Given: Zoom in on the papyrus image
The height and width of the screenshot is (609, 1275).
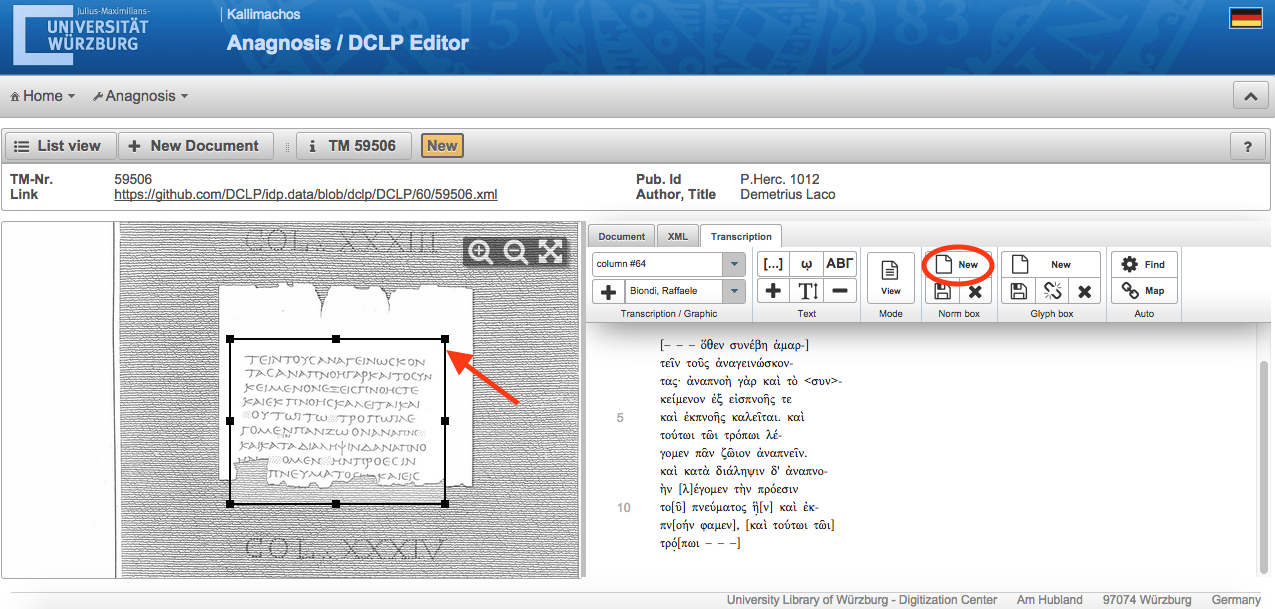Looking at the screenshot, I should [481, 253].
